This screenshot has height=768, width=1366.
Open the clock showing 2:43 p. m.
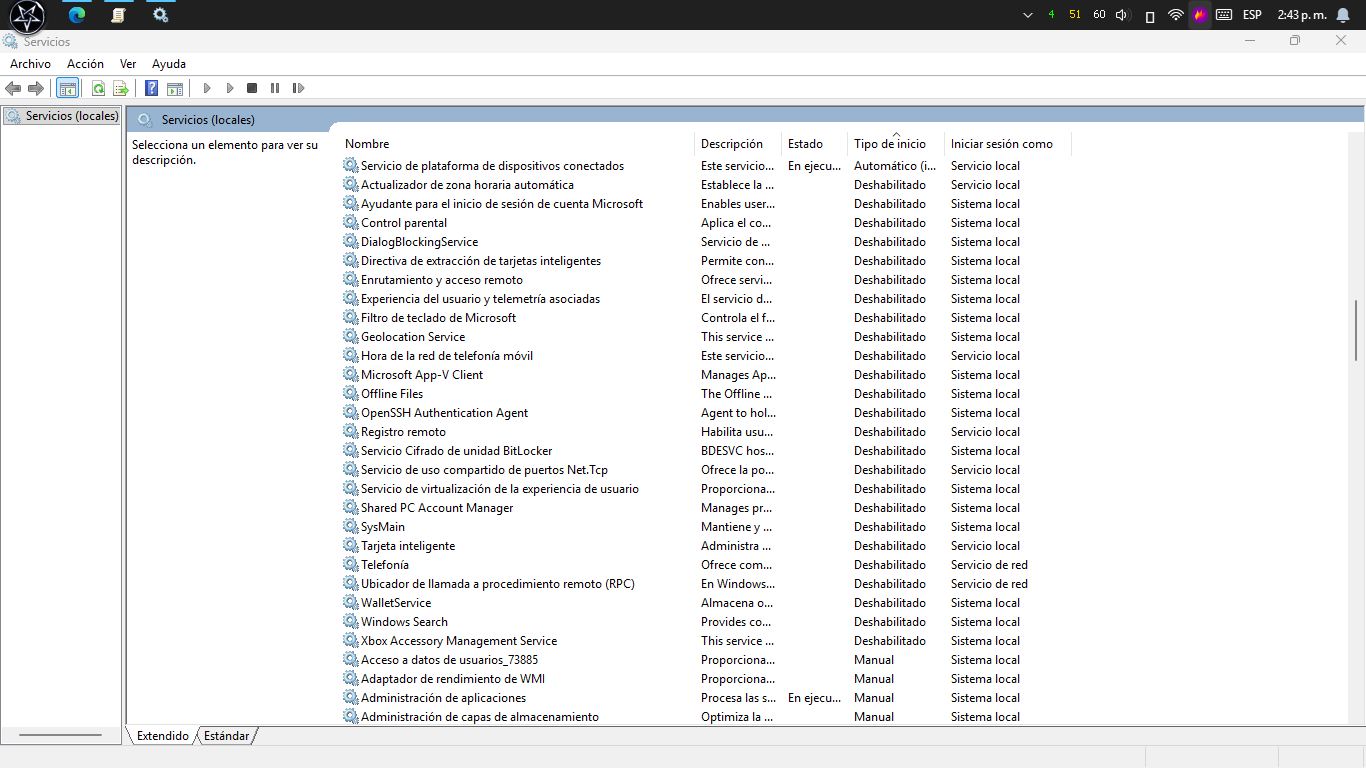1302,15
